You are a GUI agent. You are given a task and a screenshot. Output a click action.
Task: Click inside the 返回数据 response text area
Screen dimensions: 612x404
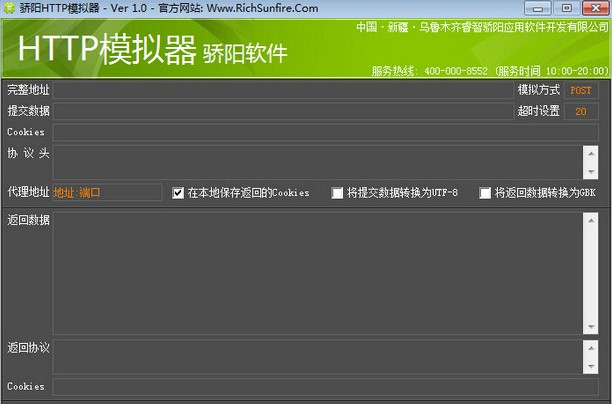(x=318, y=273)
